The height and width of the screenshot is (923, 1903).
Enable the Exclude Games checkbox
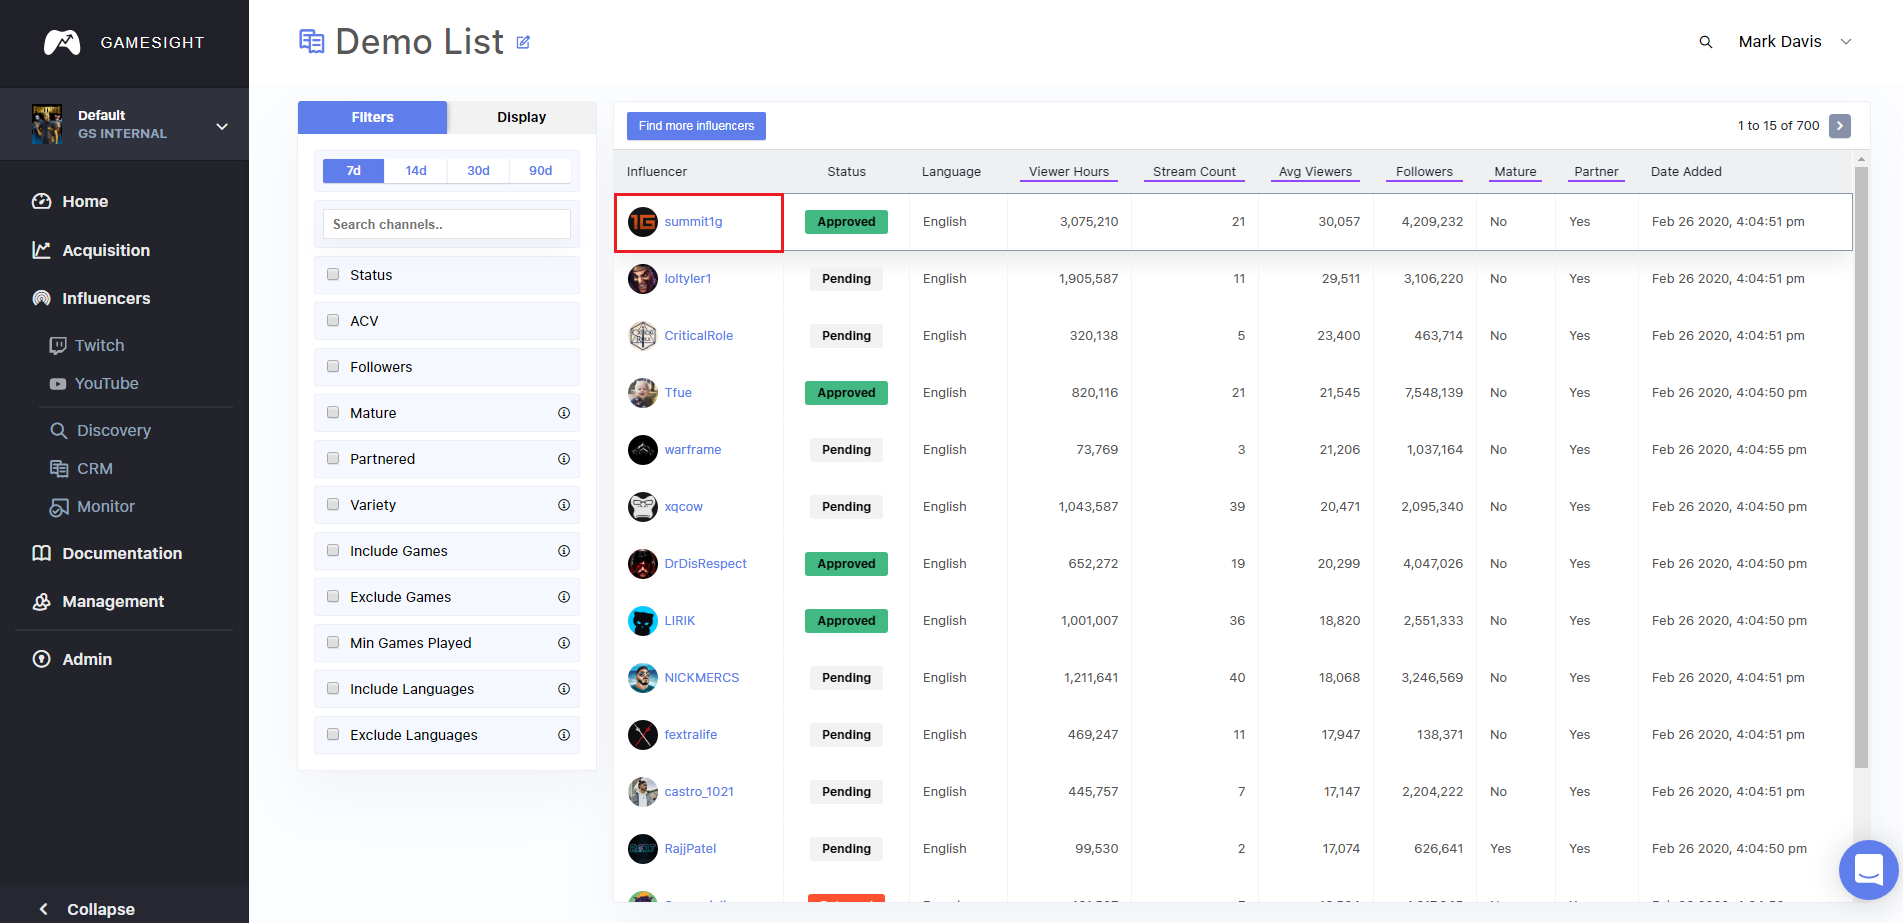pyautogui.click(x=333, y=596)
